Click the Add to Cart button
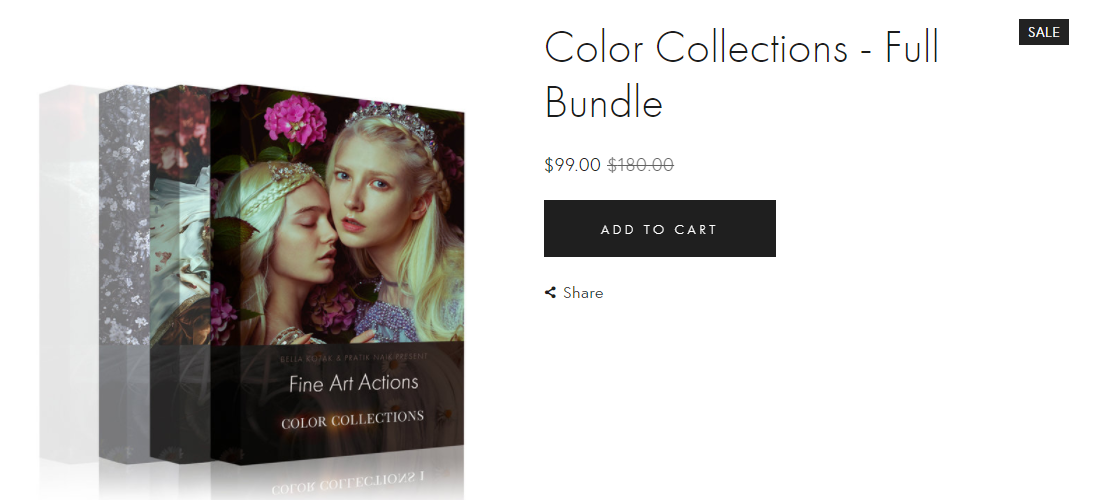The height and width of the screenshot is (500, 1099). click(660, 229)
